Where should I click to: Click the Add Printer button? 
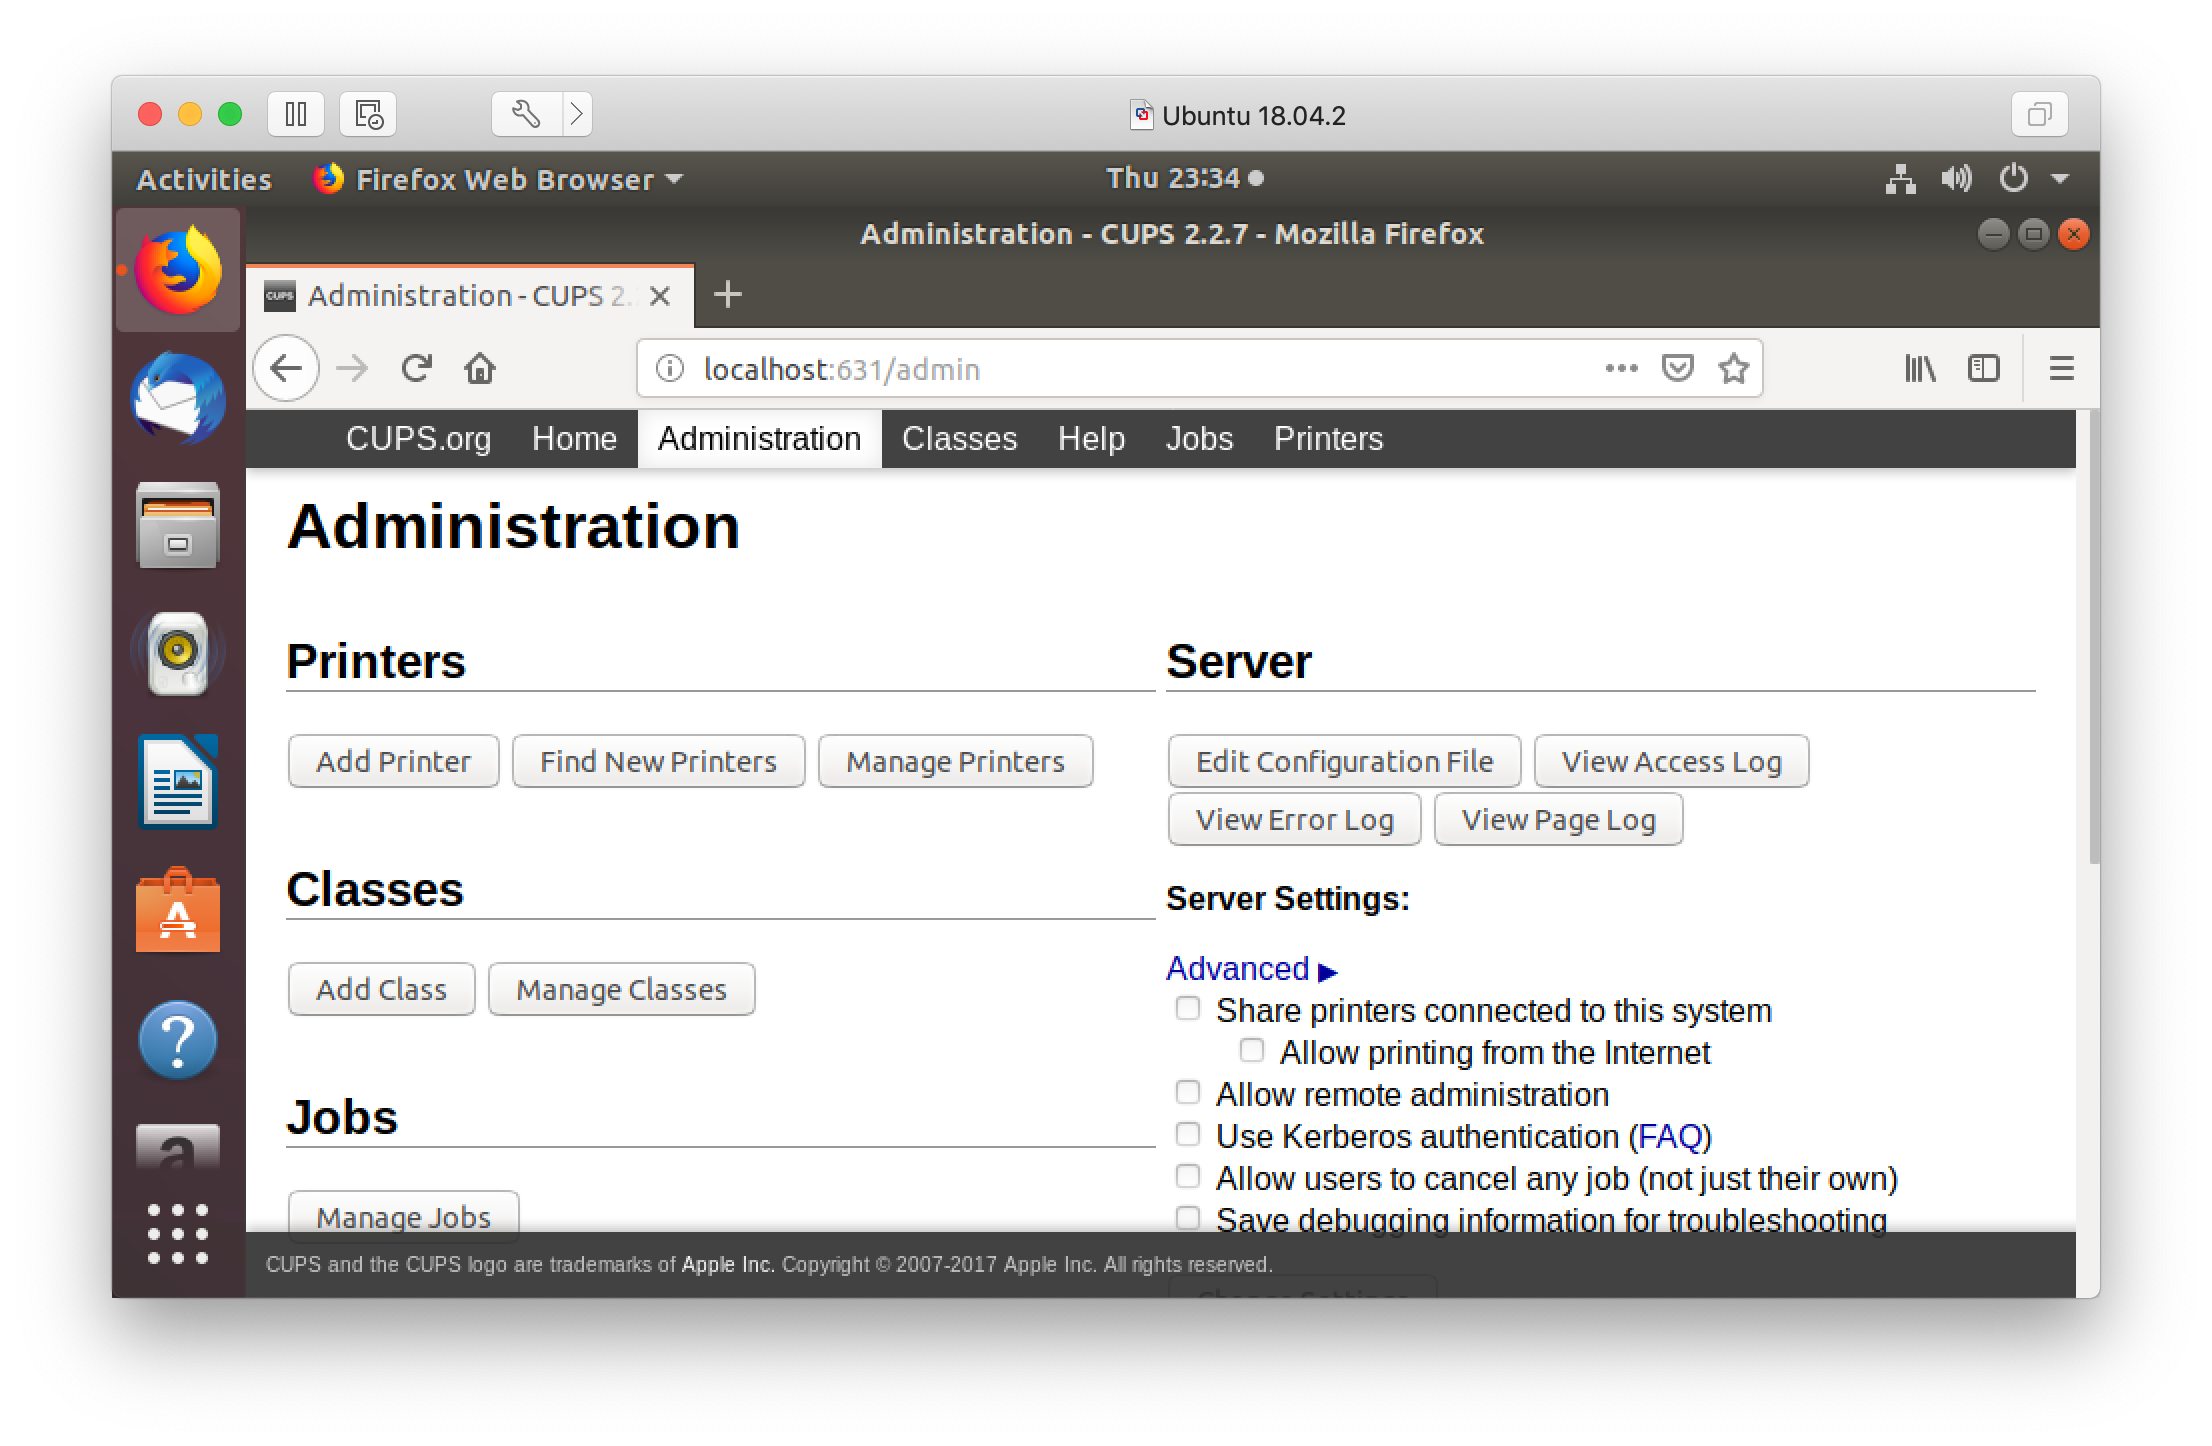(393, 762)
